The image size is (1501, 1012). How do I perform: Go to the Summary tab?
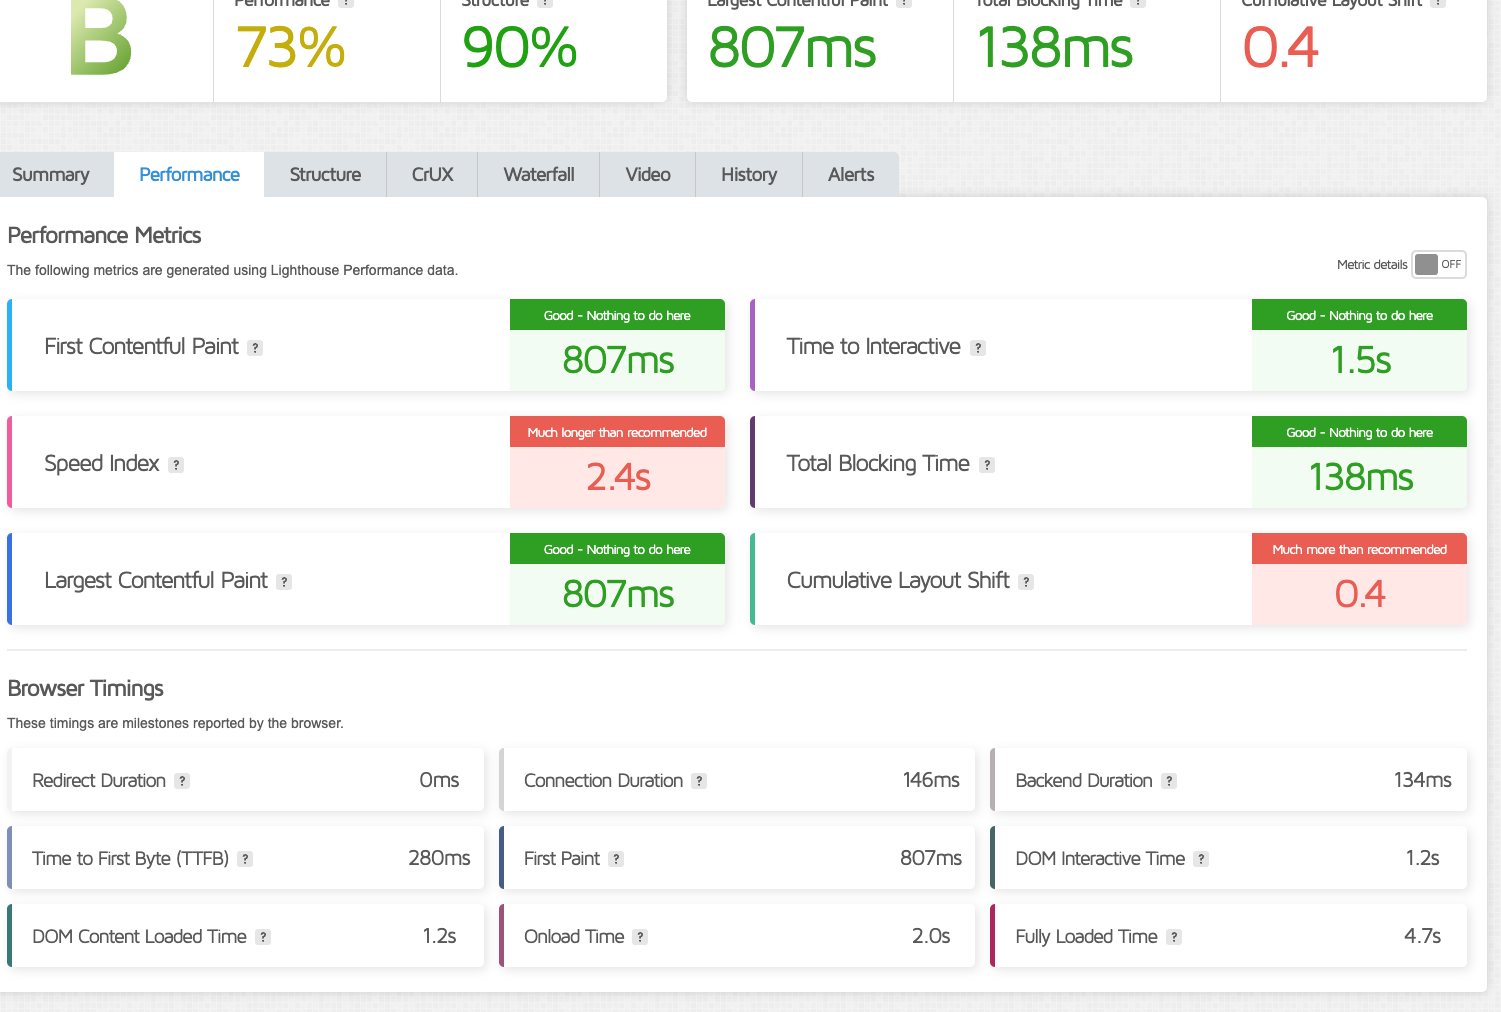51,175
